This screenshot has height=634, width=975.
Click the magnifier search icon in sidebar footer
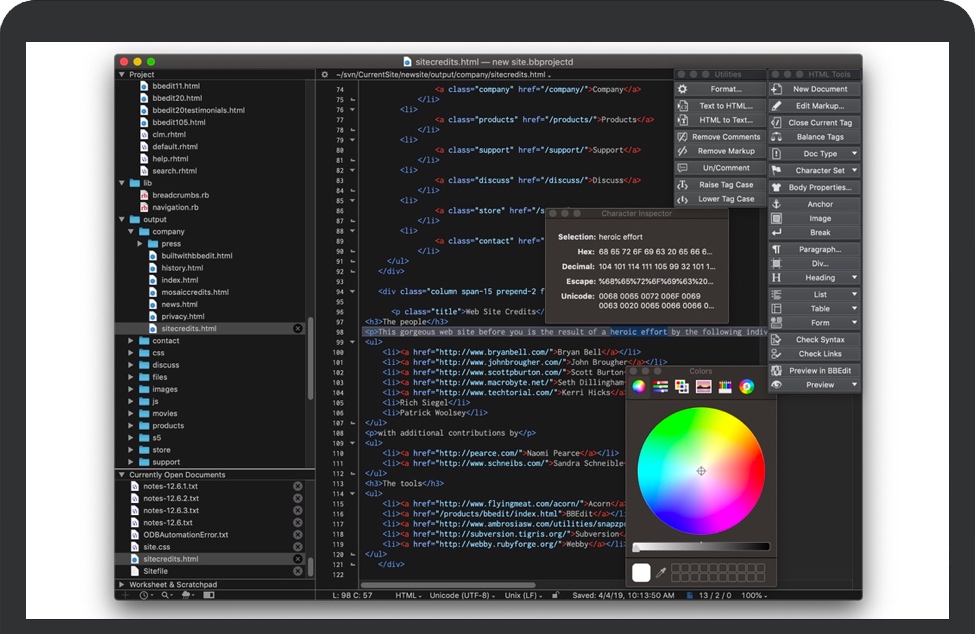[x=166, y=595]
